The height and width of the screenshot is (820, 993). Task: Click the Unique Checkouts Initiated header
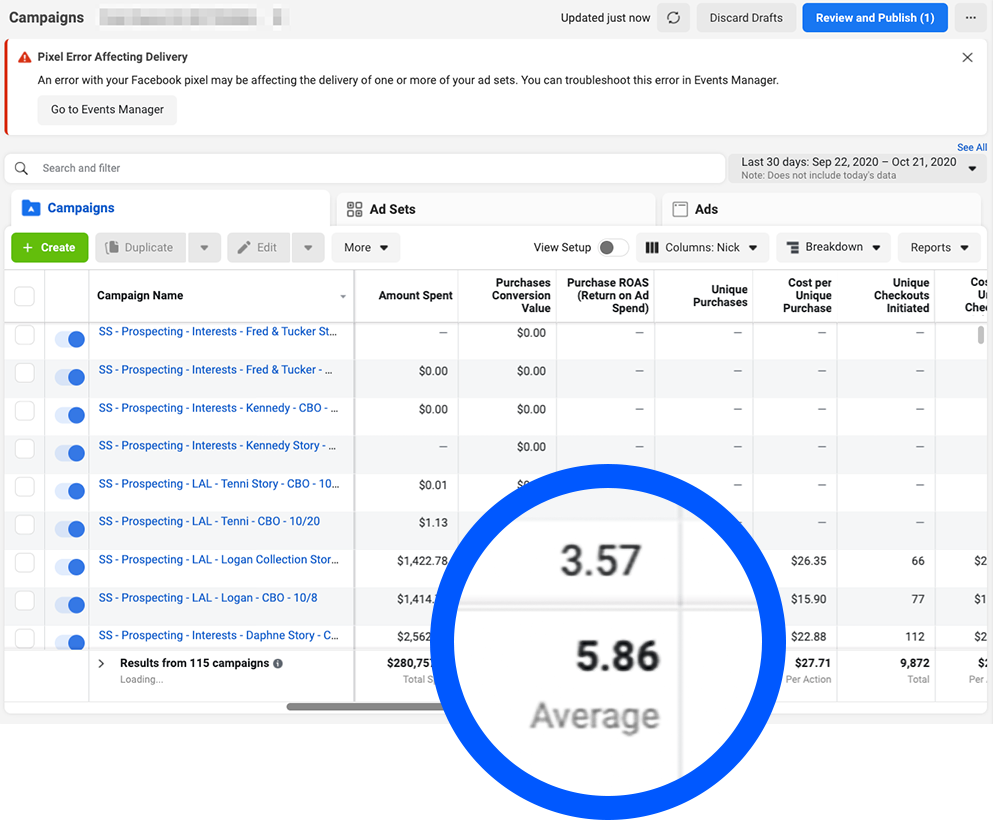[x=901, y=296]
